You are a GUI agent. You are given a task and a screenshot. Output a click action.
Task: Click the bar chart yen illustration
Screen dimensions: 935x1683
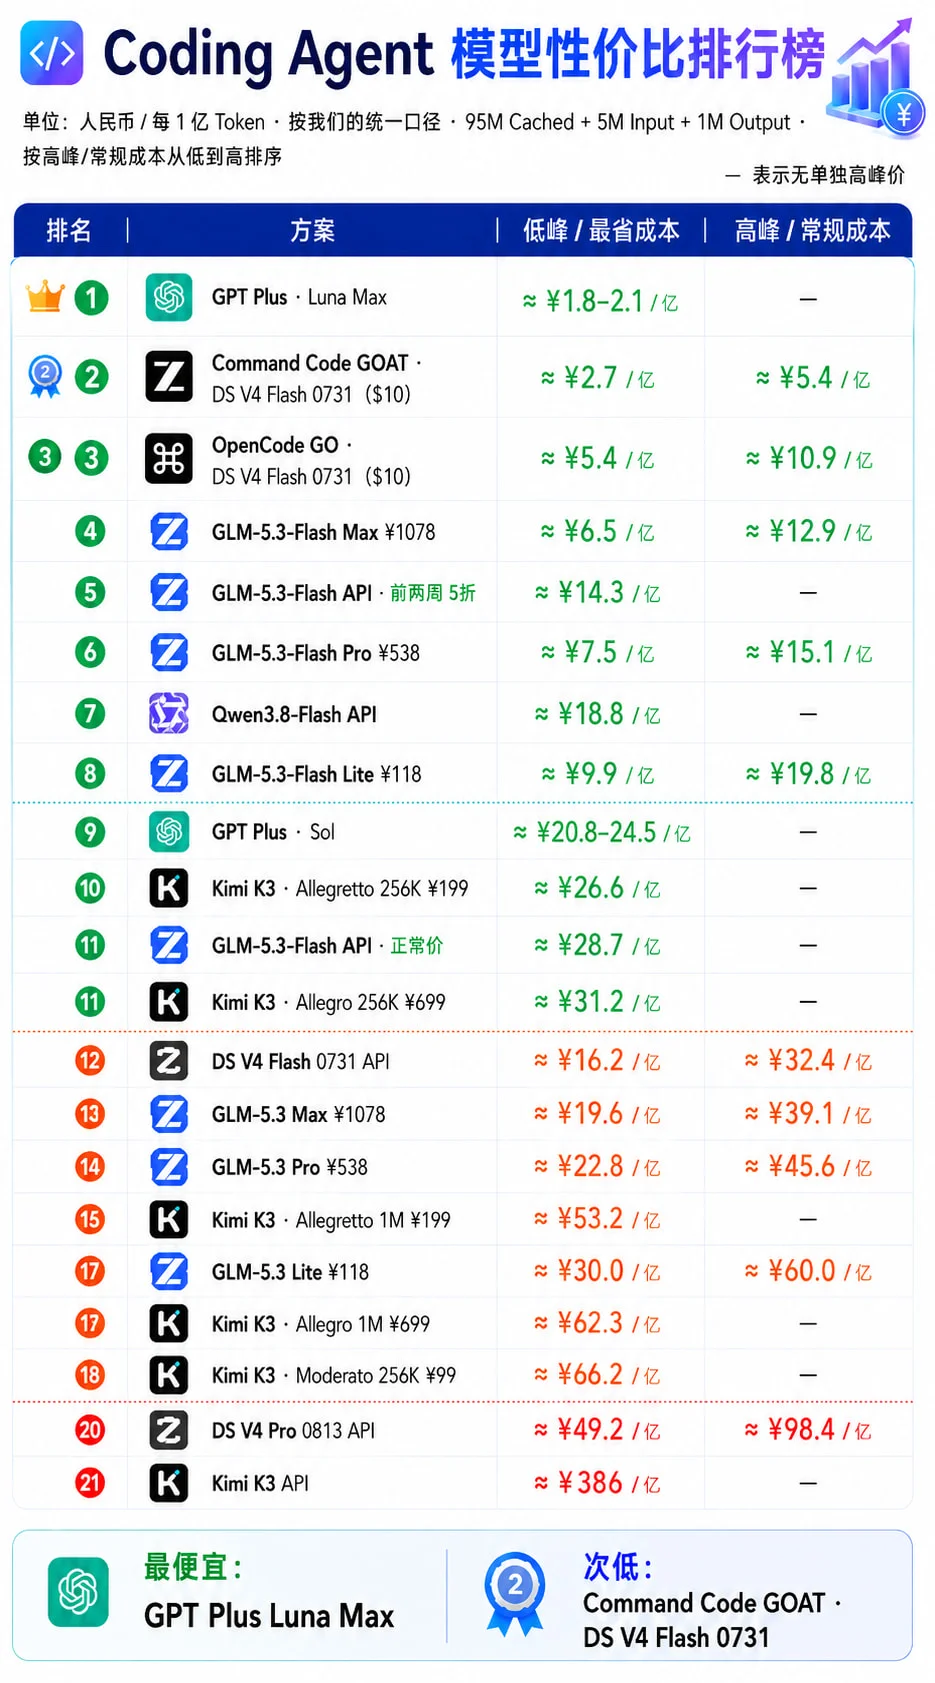pyautogui.click(x=874, y=79)
